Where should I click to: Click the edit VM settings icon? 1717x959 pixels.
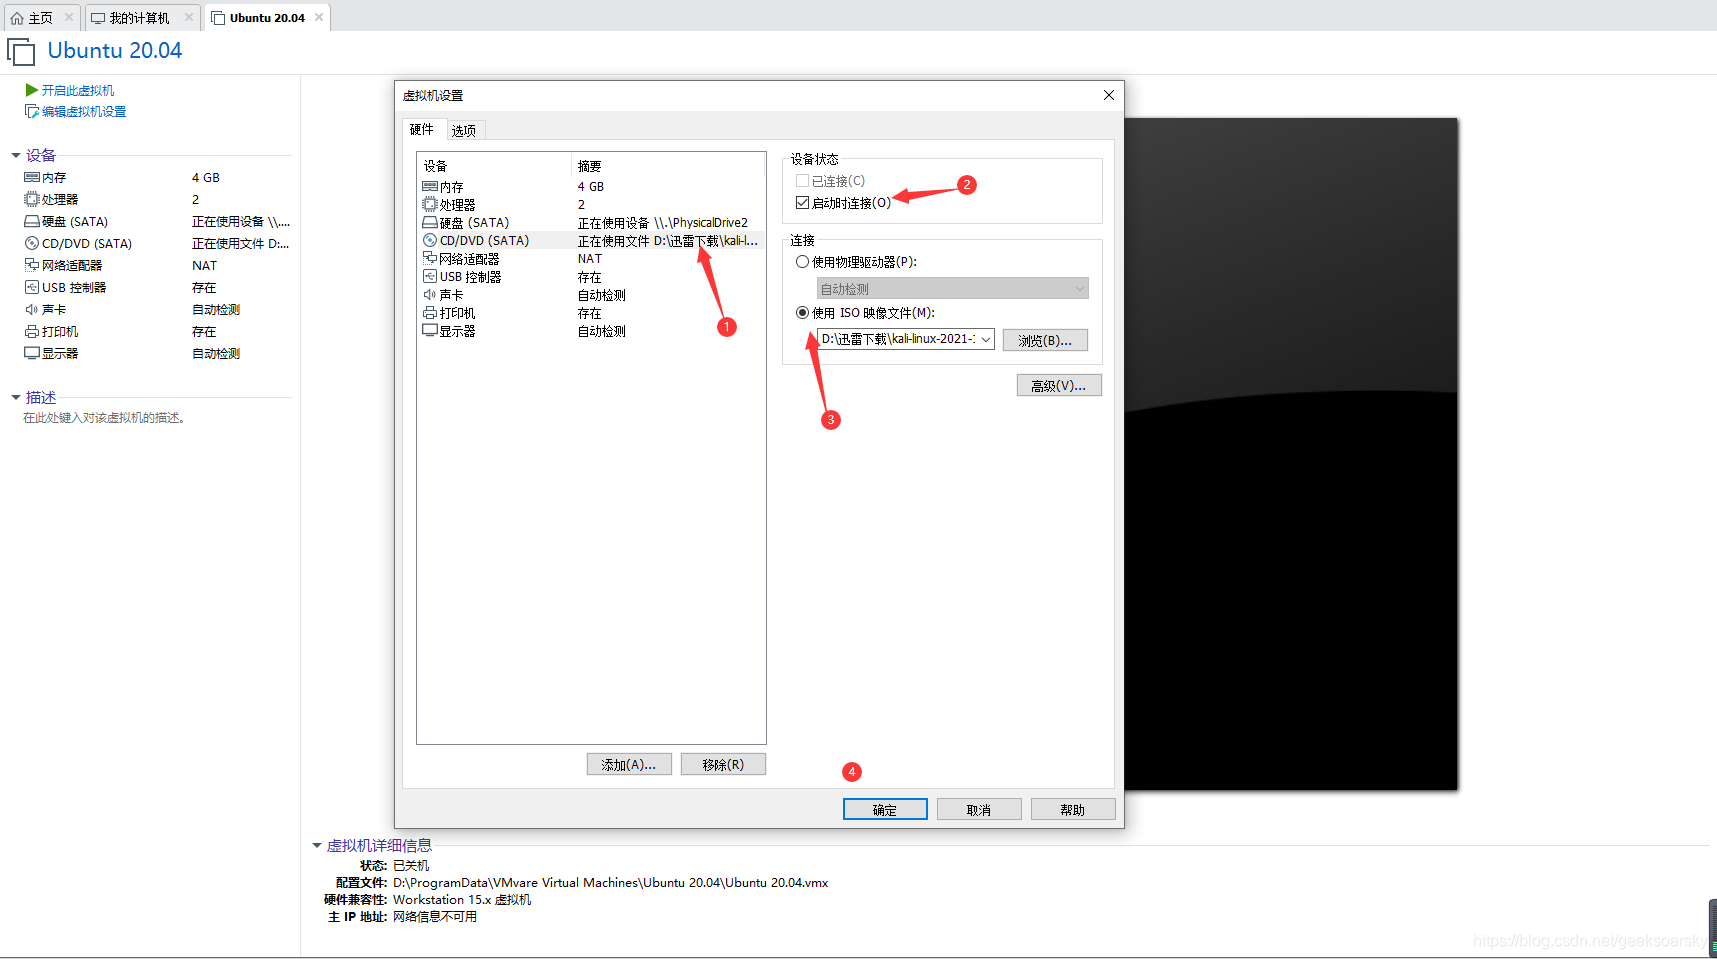(32, 111)
